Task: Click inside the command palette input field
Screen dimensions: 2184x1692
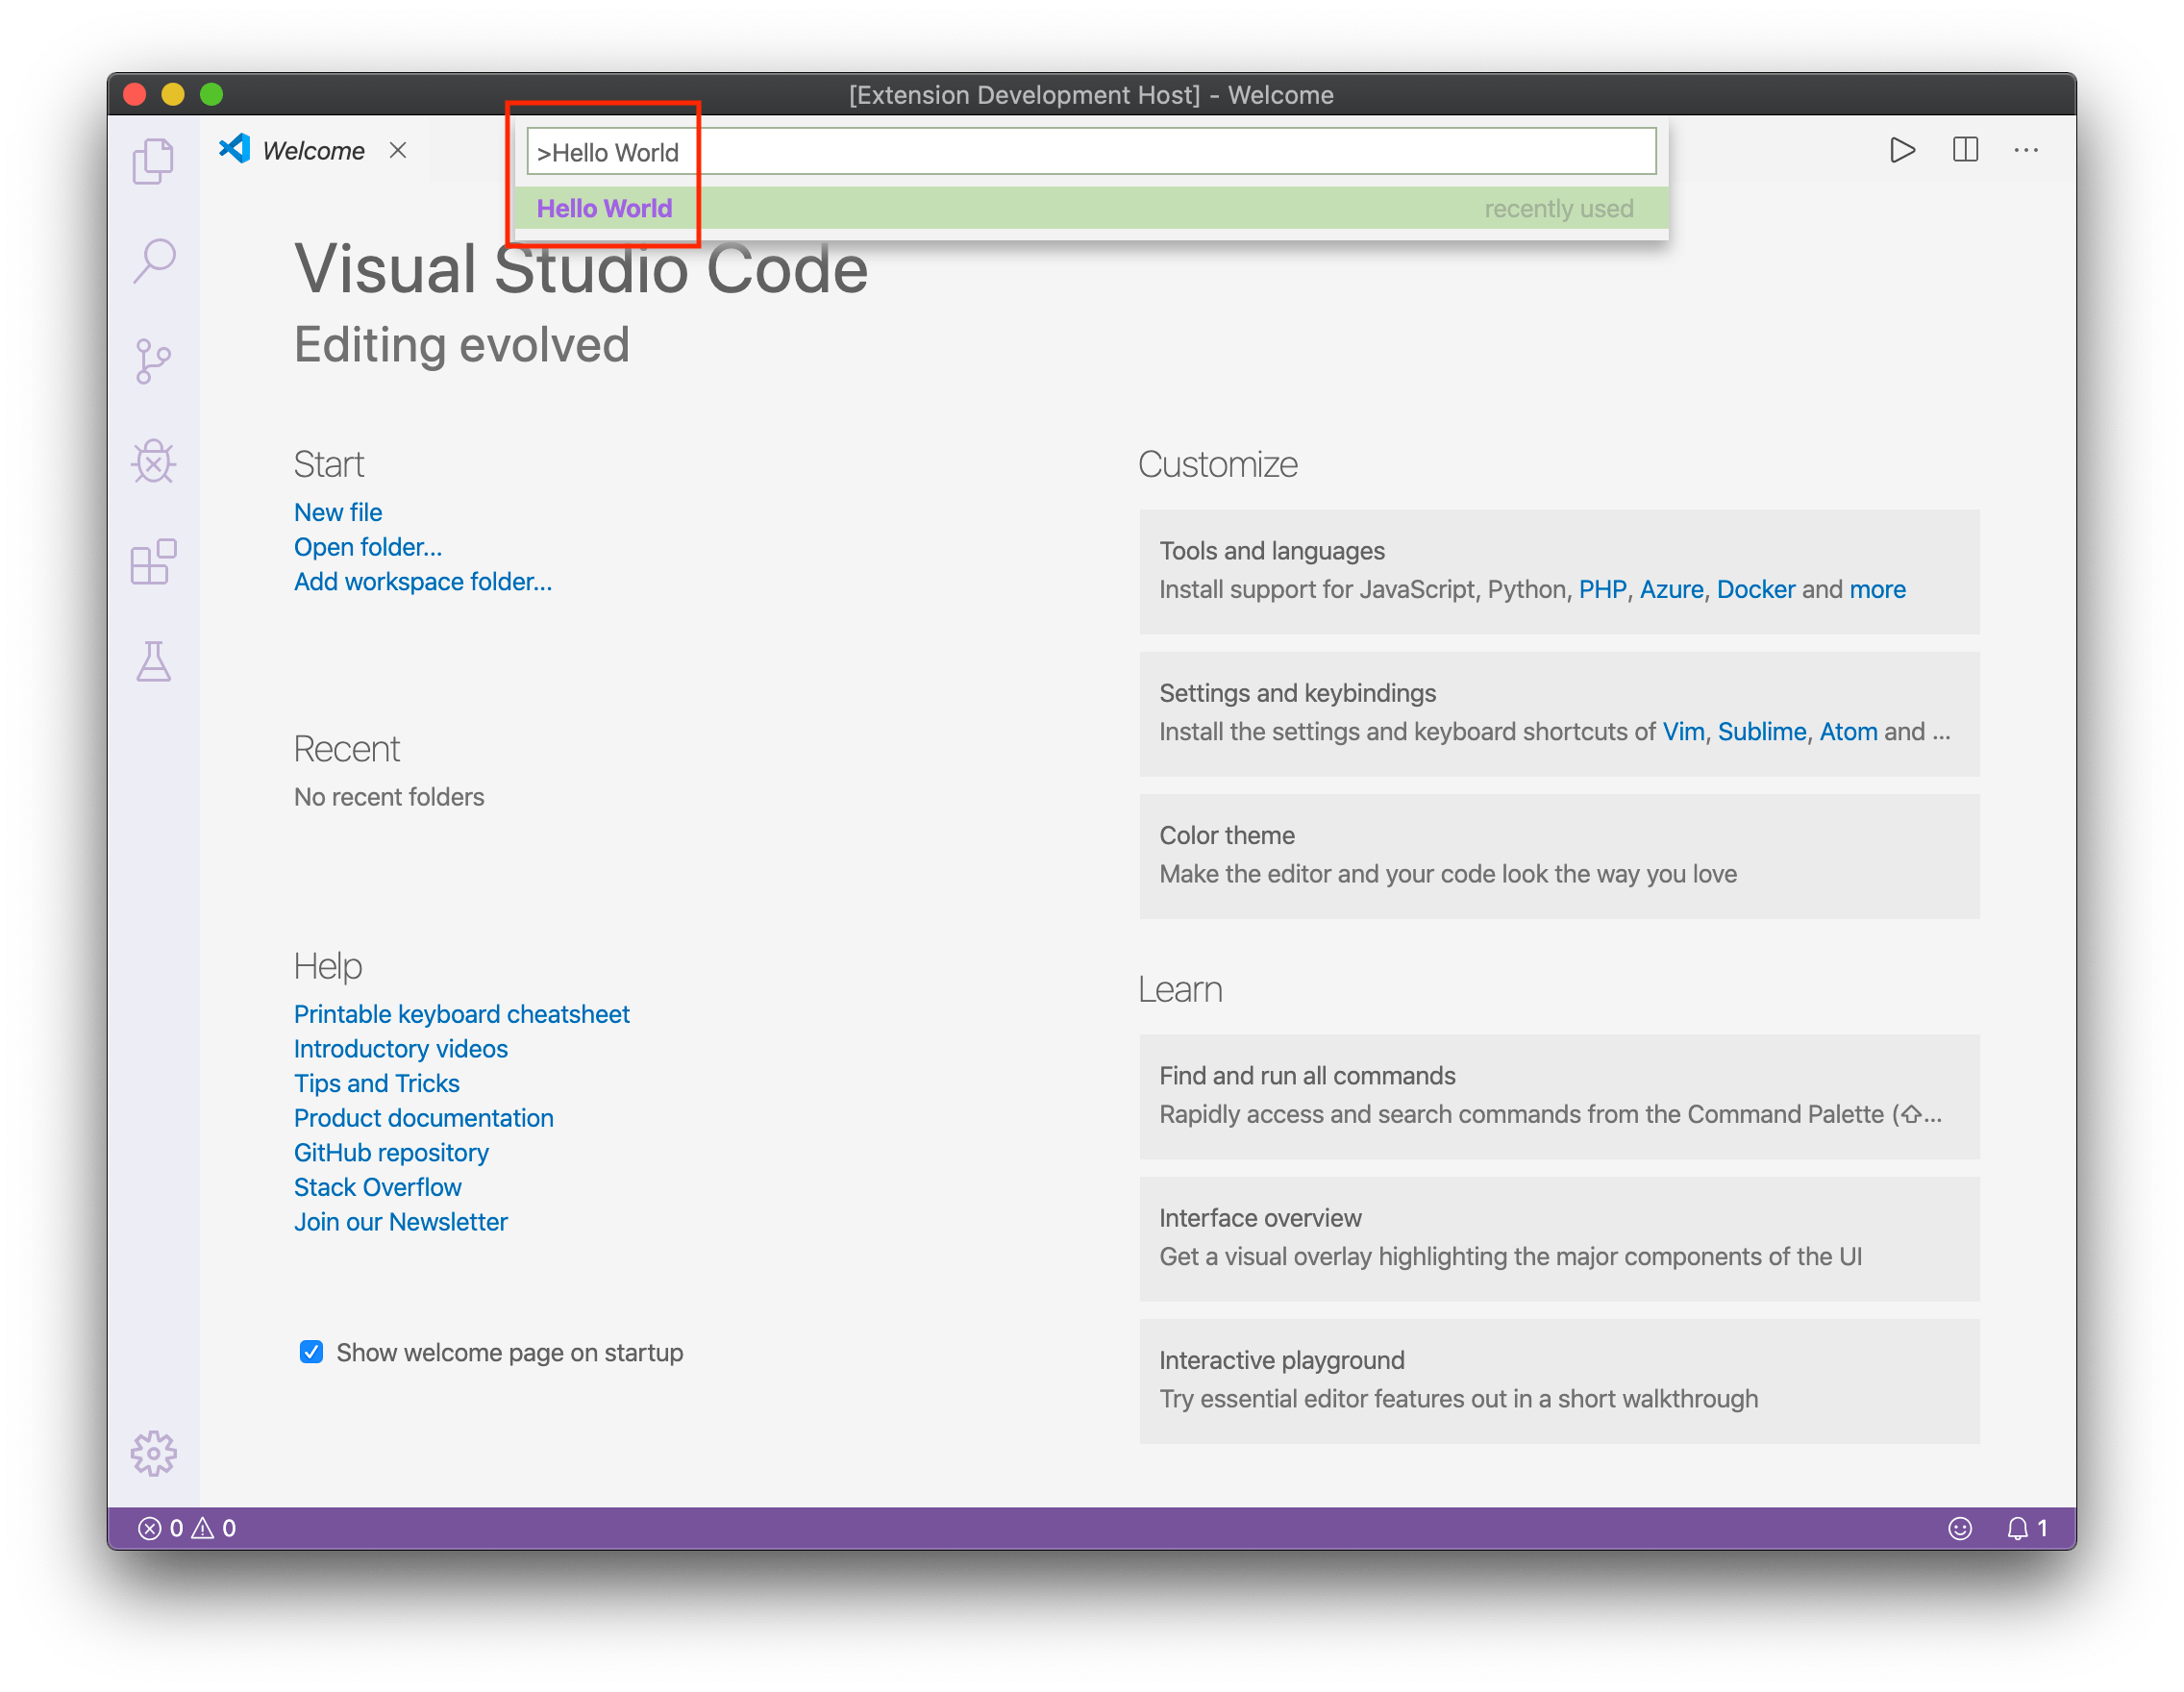Action: click(1090, 152)
